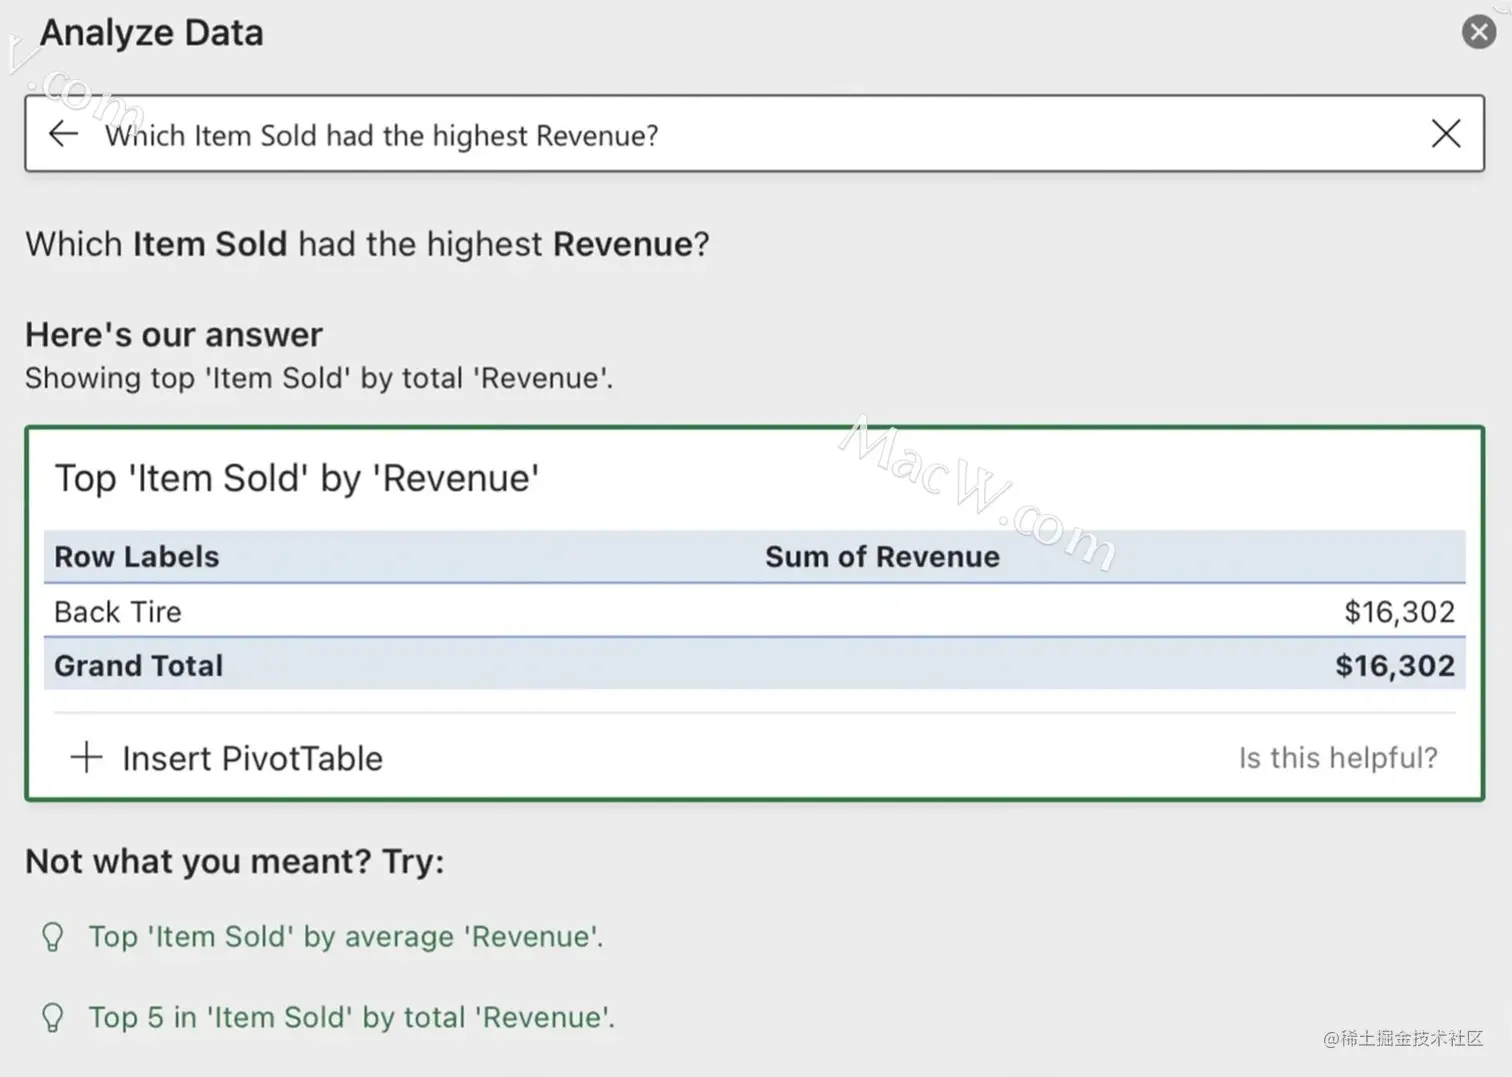Click the Sum of Revenue column header
The width and height of the screenshot is (1512, 1077).
[882, 557]
